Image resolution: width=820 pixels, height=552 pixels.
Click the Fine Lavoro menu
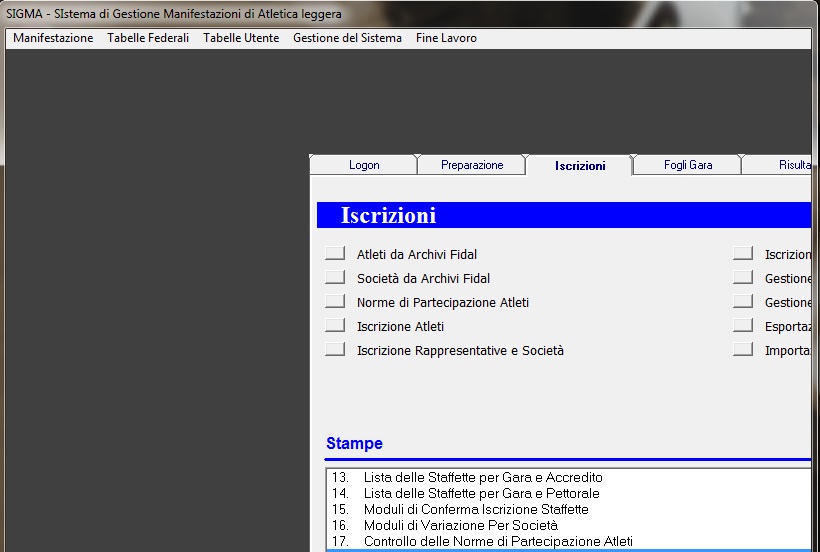446,38
